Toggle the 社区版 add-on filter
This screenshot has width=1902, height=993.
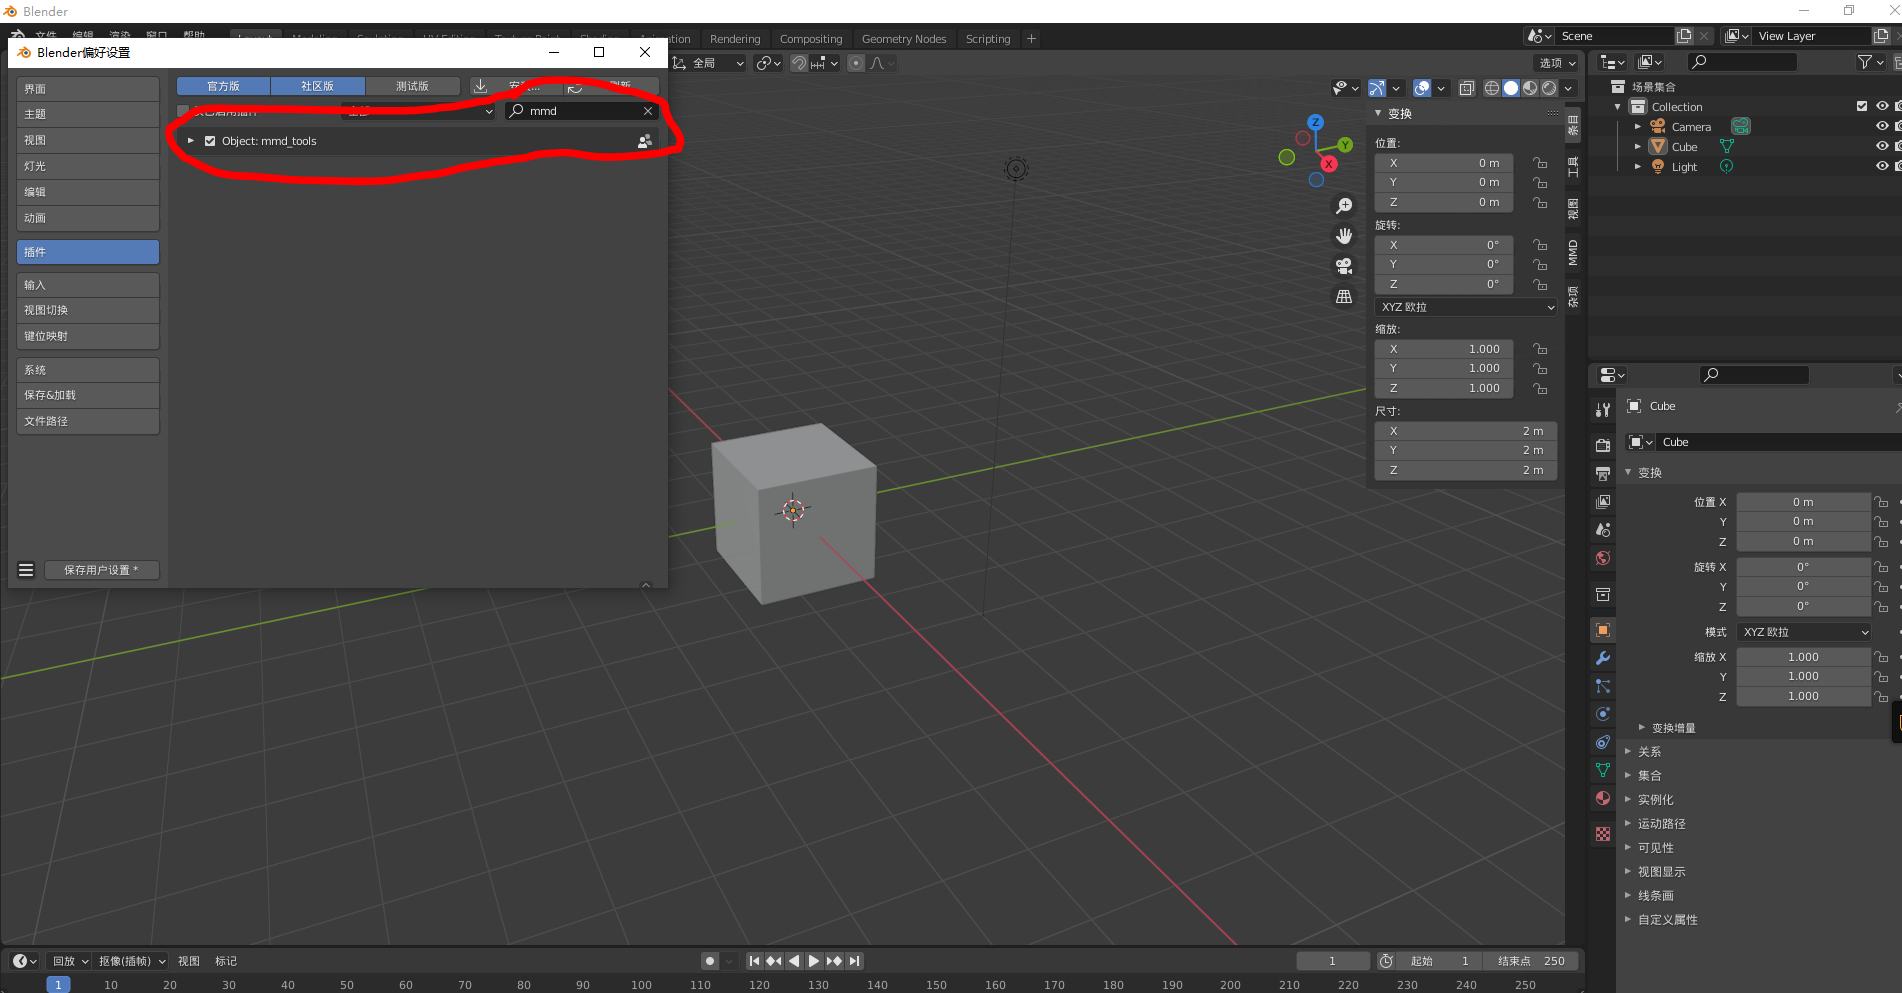pyautogui.click(x=317, y=86)
